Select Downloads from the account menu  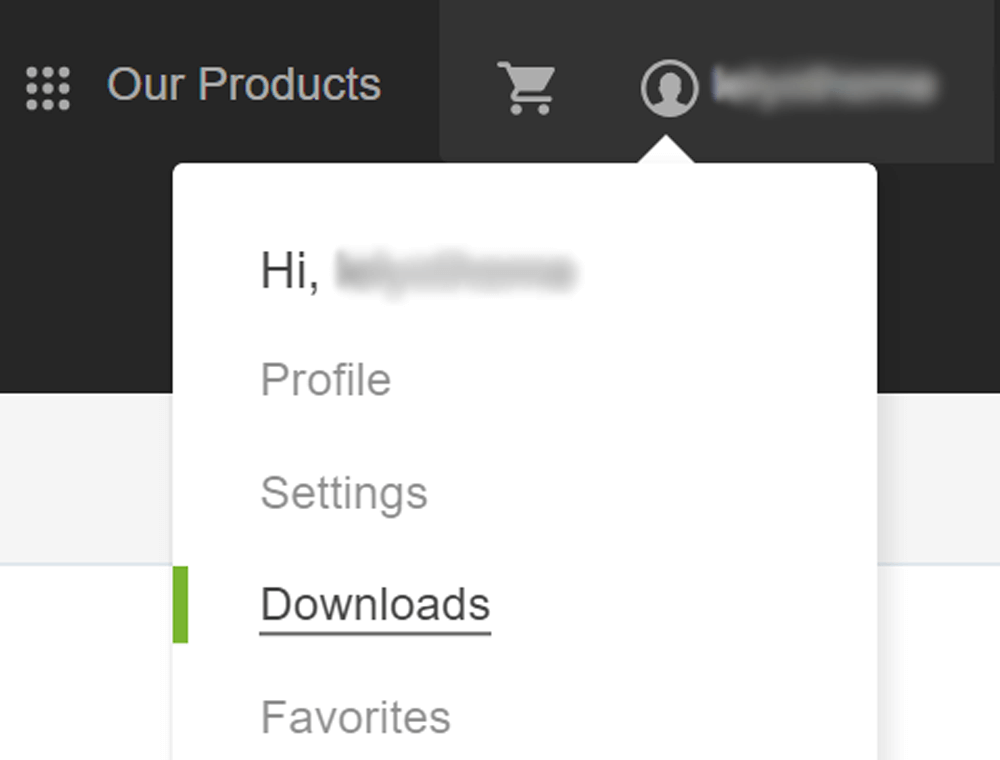tap(375, 603)
